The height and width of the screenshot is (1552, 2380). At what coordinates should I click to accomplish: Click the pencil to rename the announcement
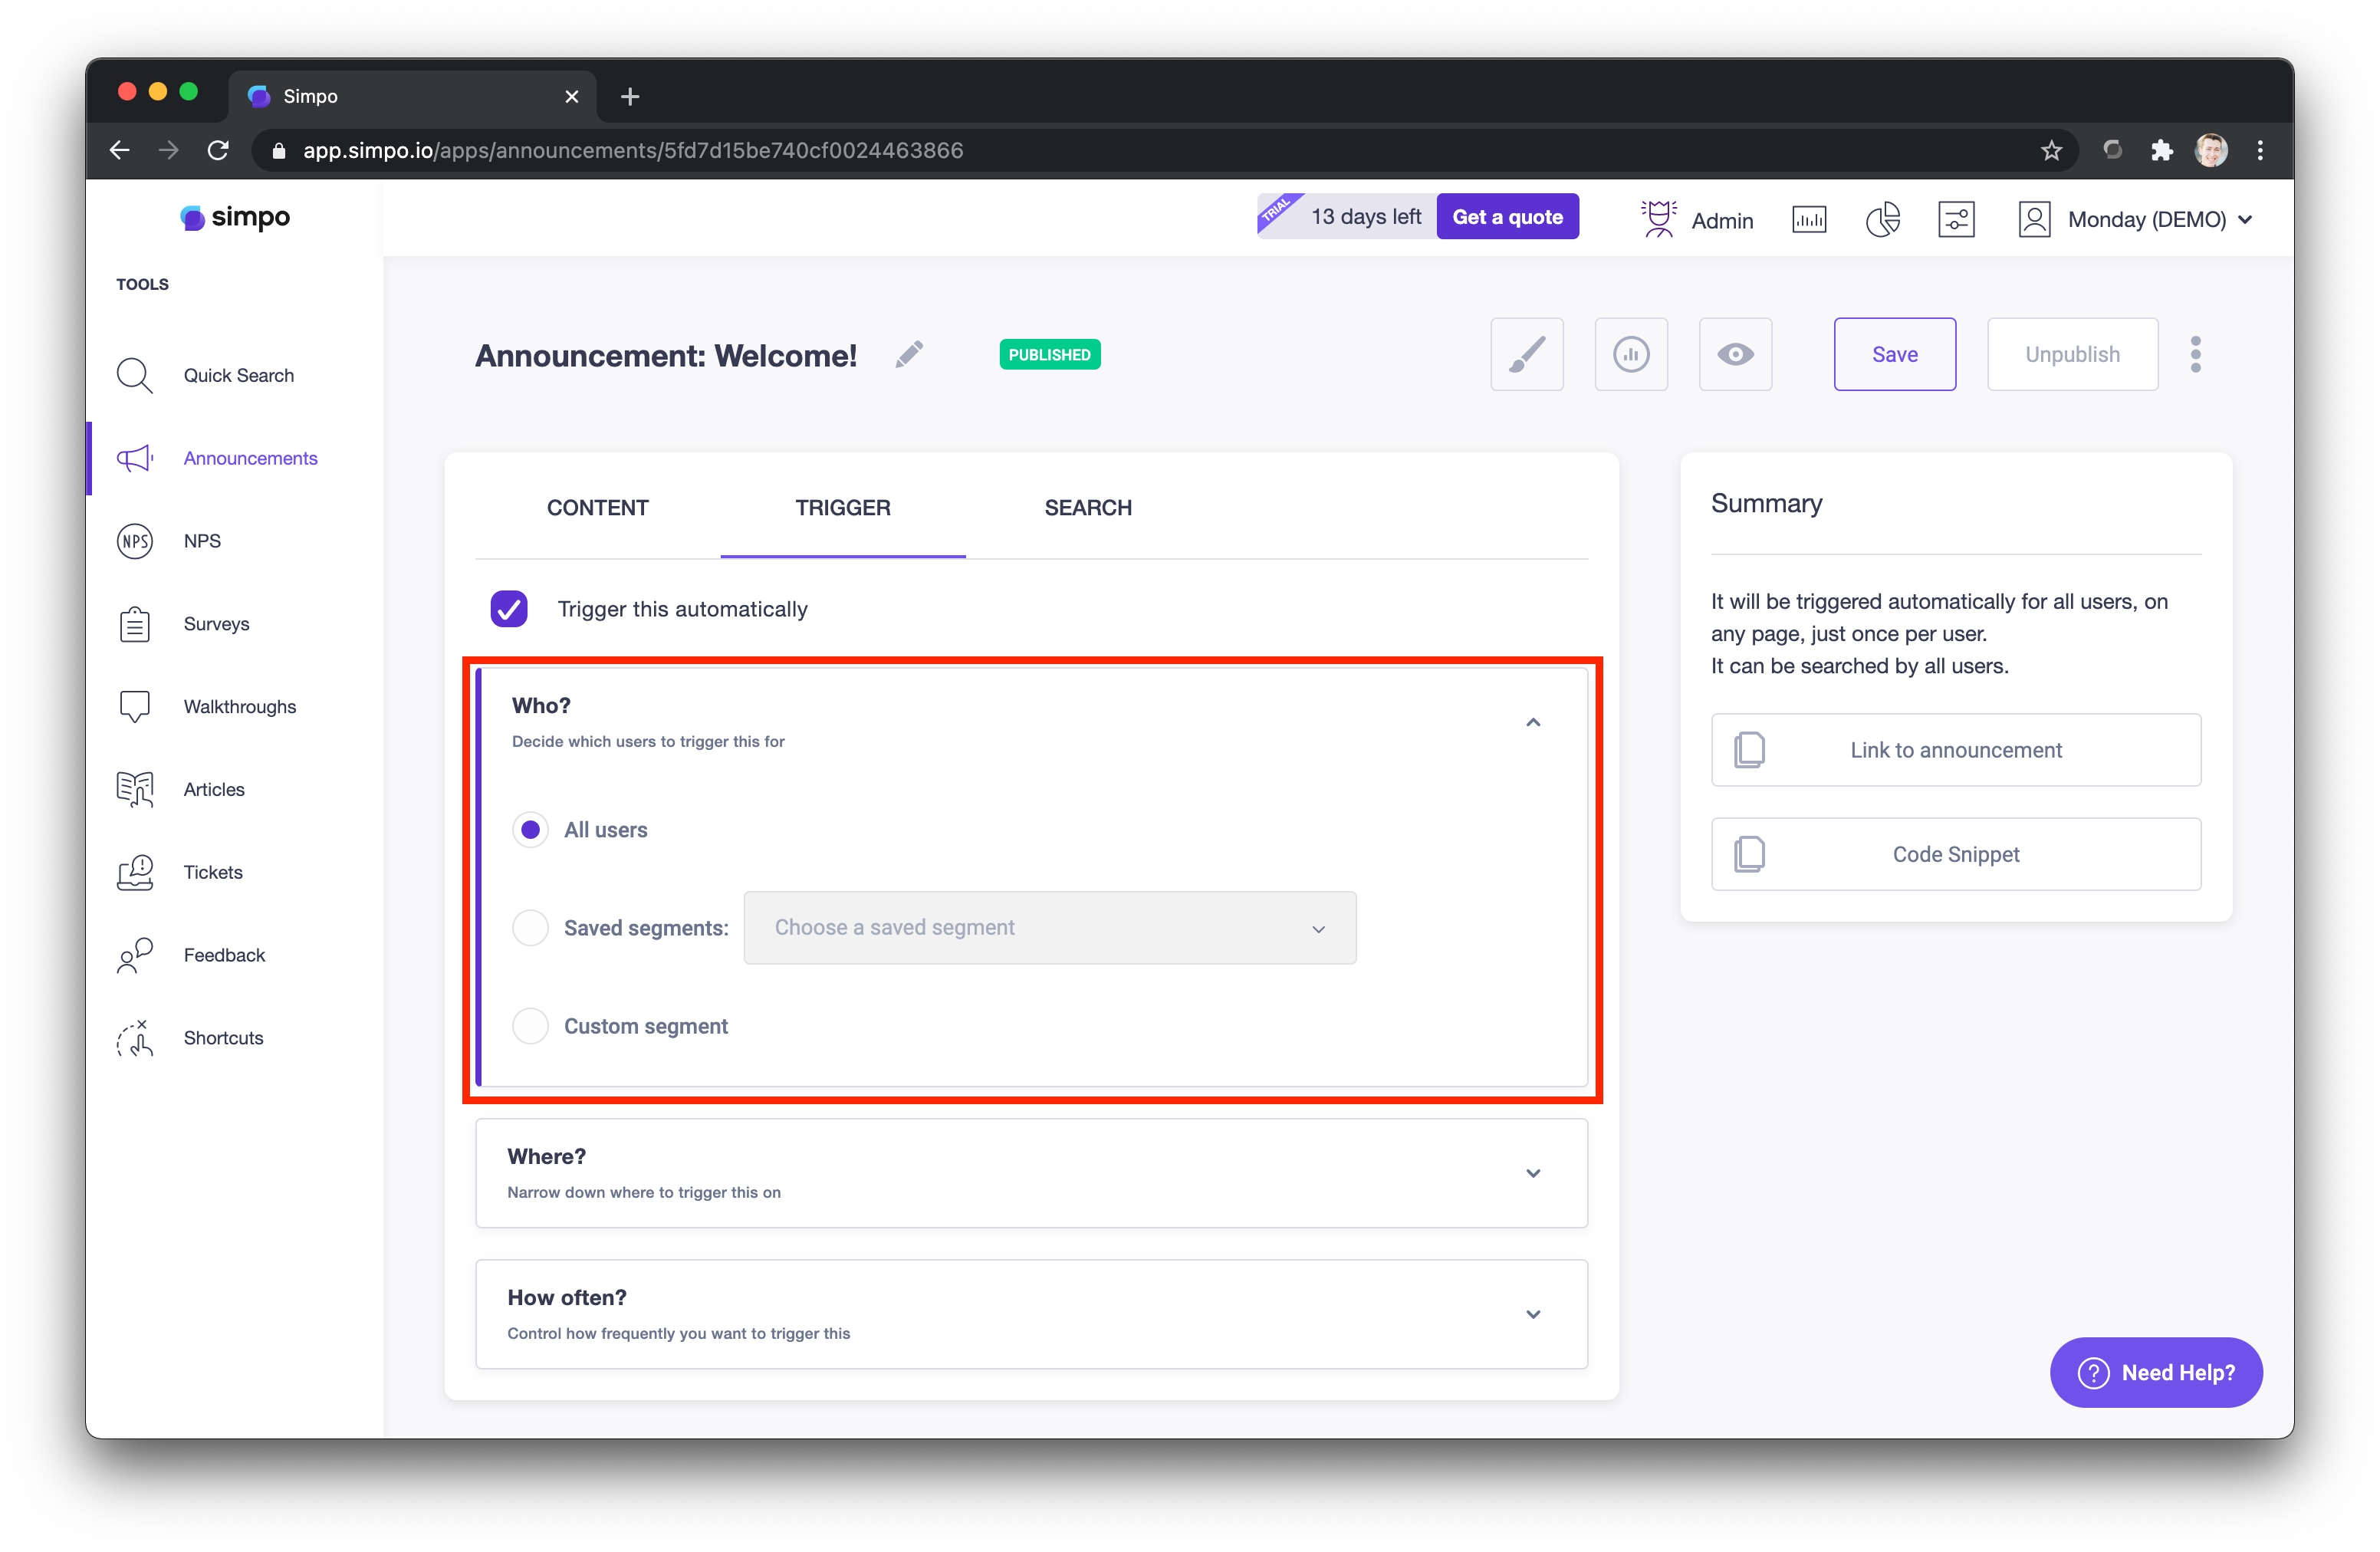pos(909,354)
